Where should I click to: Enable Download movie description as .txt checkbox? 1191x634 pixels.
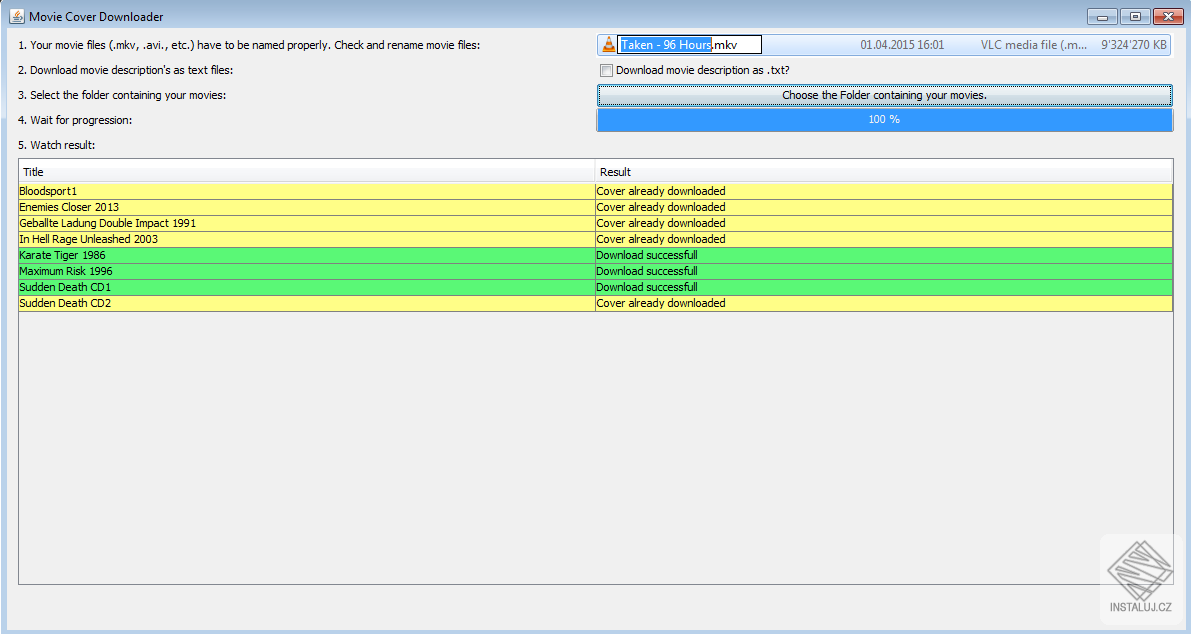pyautogui.click(x=606, y=71)
